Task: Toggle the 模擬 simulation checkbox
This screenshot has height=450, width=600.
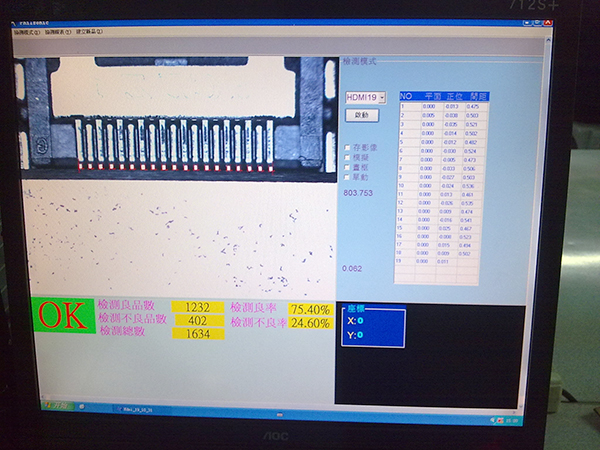Action: point(347,157)
